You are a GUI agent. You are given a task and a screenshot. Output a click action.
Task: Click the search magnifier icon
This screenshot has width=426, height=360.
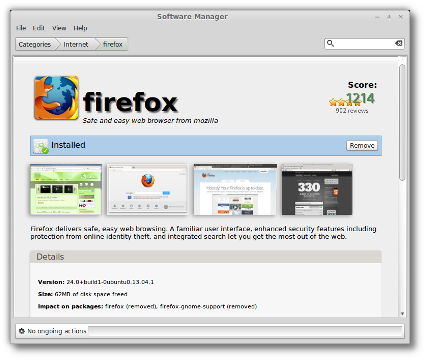coord(330,43)
